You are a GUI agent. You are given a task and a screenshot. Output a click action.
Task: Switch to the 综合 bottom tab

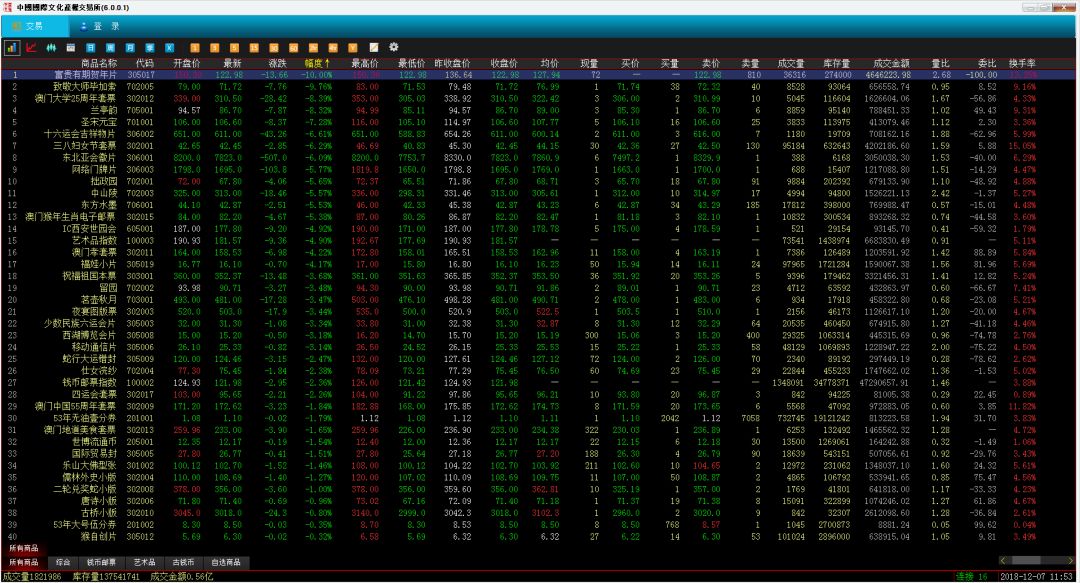coord(63,562)
